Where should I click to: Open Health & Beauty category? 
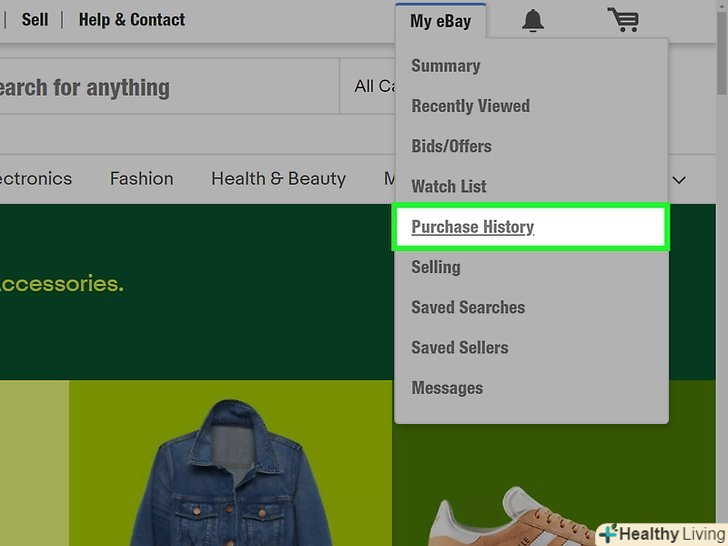(279, 179)
